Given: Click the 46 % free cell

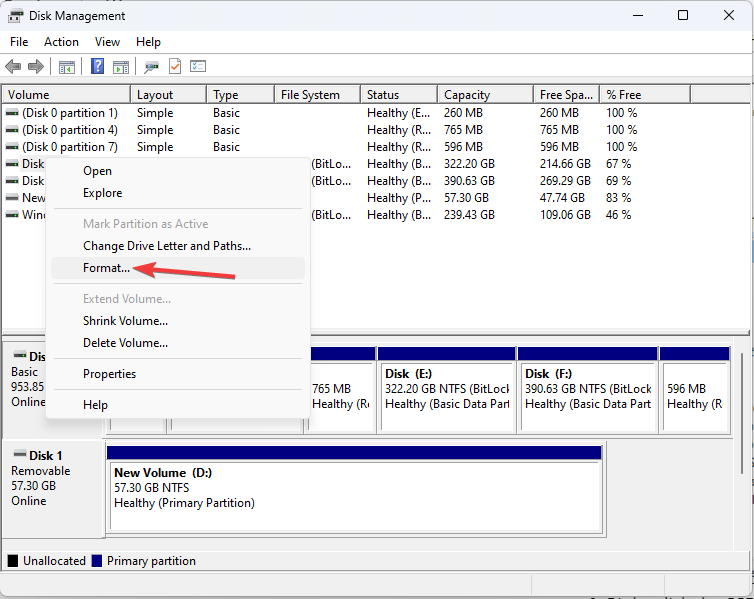Looking at the screenshot, I should click(x=618, y=214).
